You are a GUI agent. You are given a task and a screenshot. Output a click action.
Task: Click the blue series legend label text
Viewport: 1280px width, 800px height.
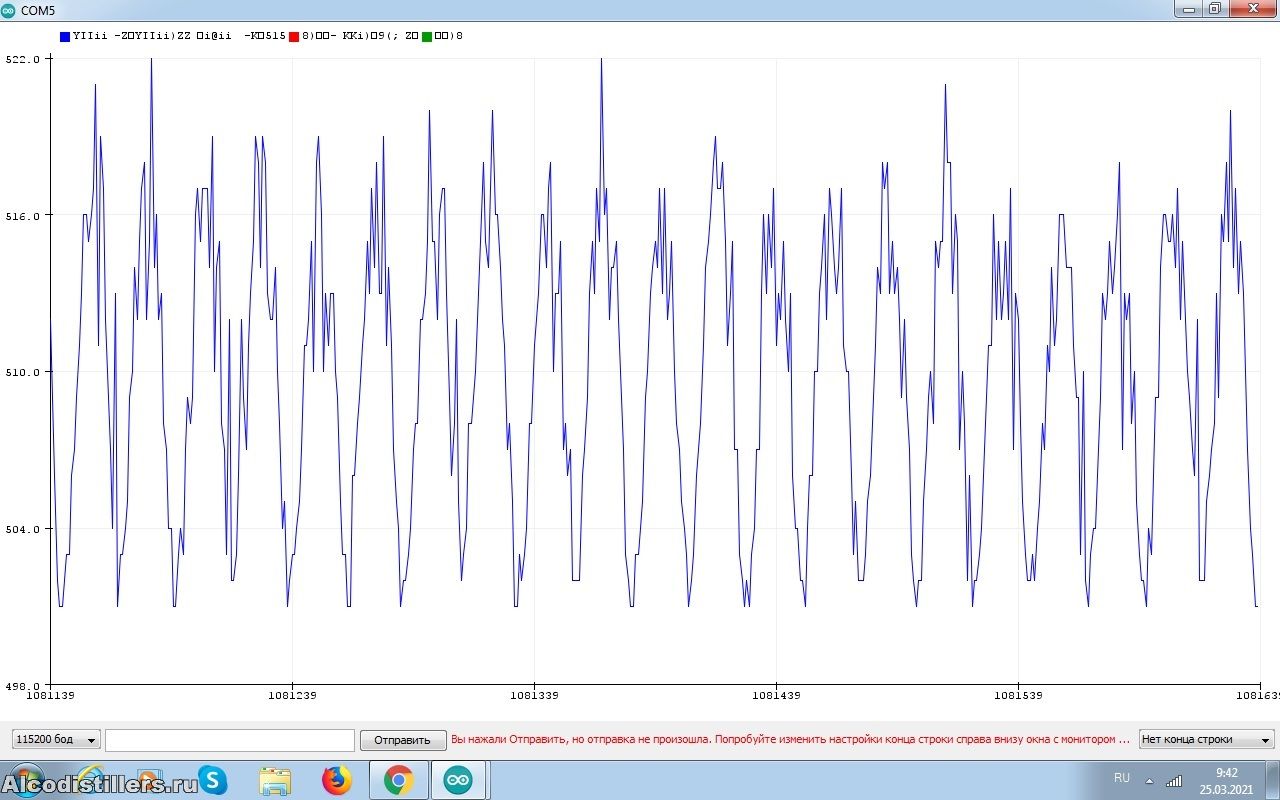click(179, 36)
